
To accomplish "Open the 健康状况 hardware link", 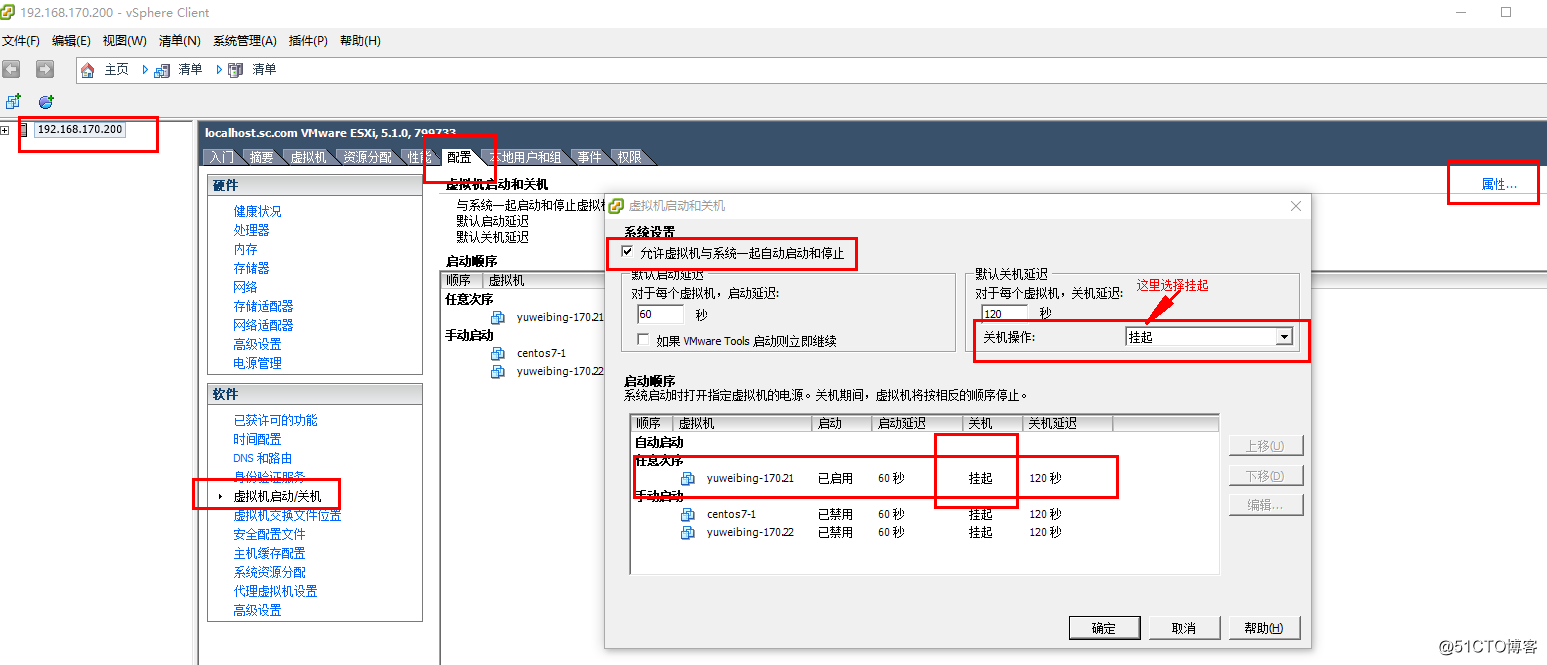I will [257, 211].
